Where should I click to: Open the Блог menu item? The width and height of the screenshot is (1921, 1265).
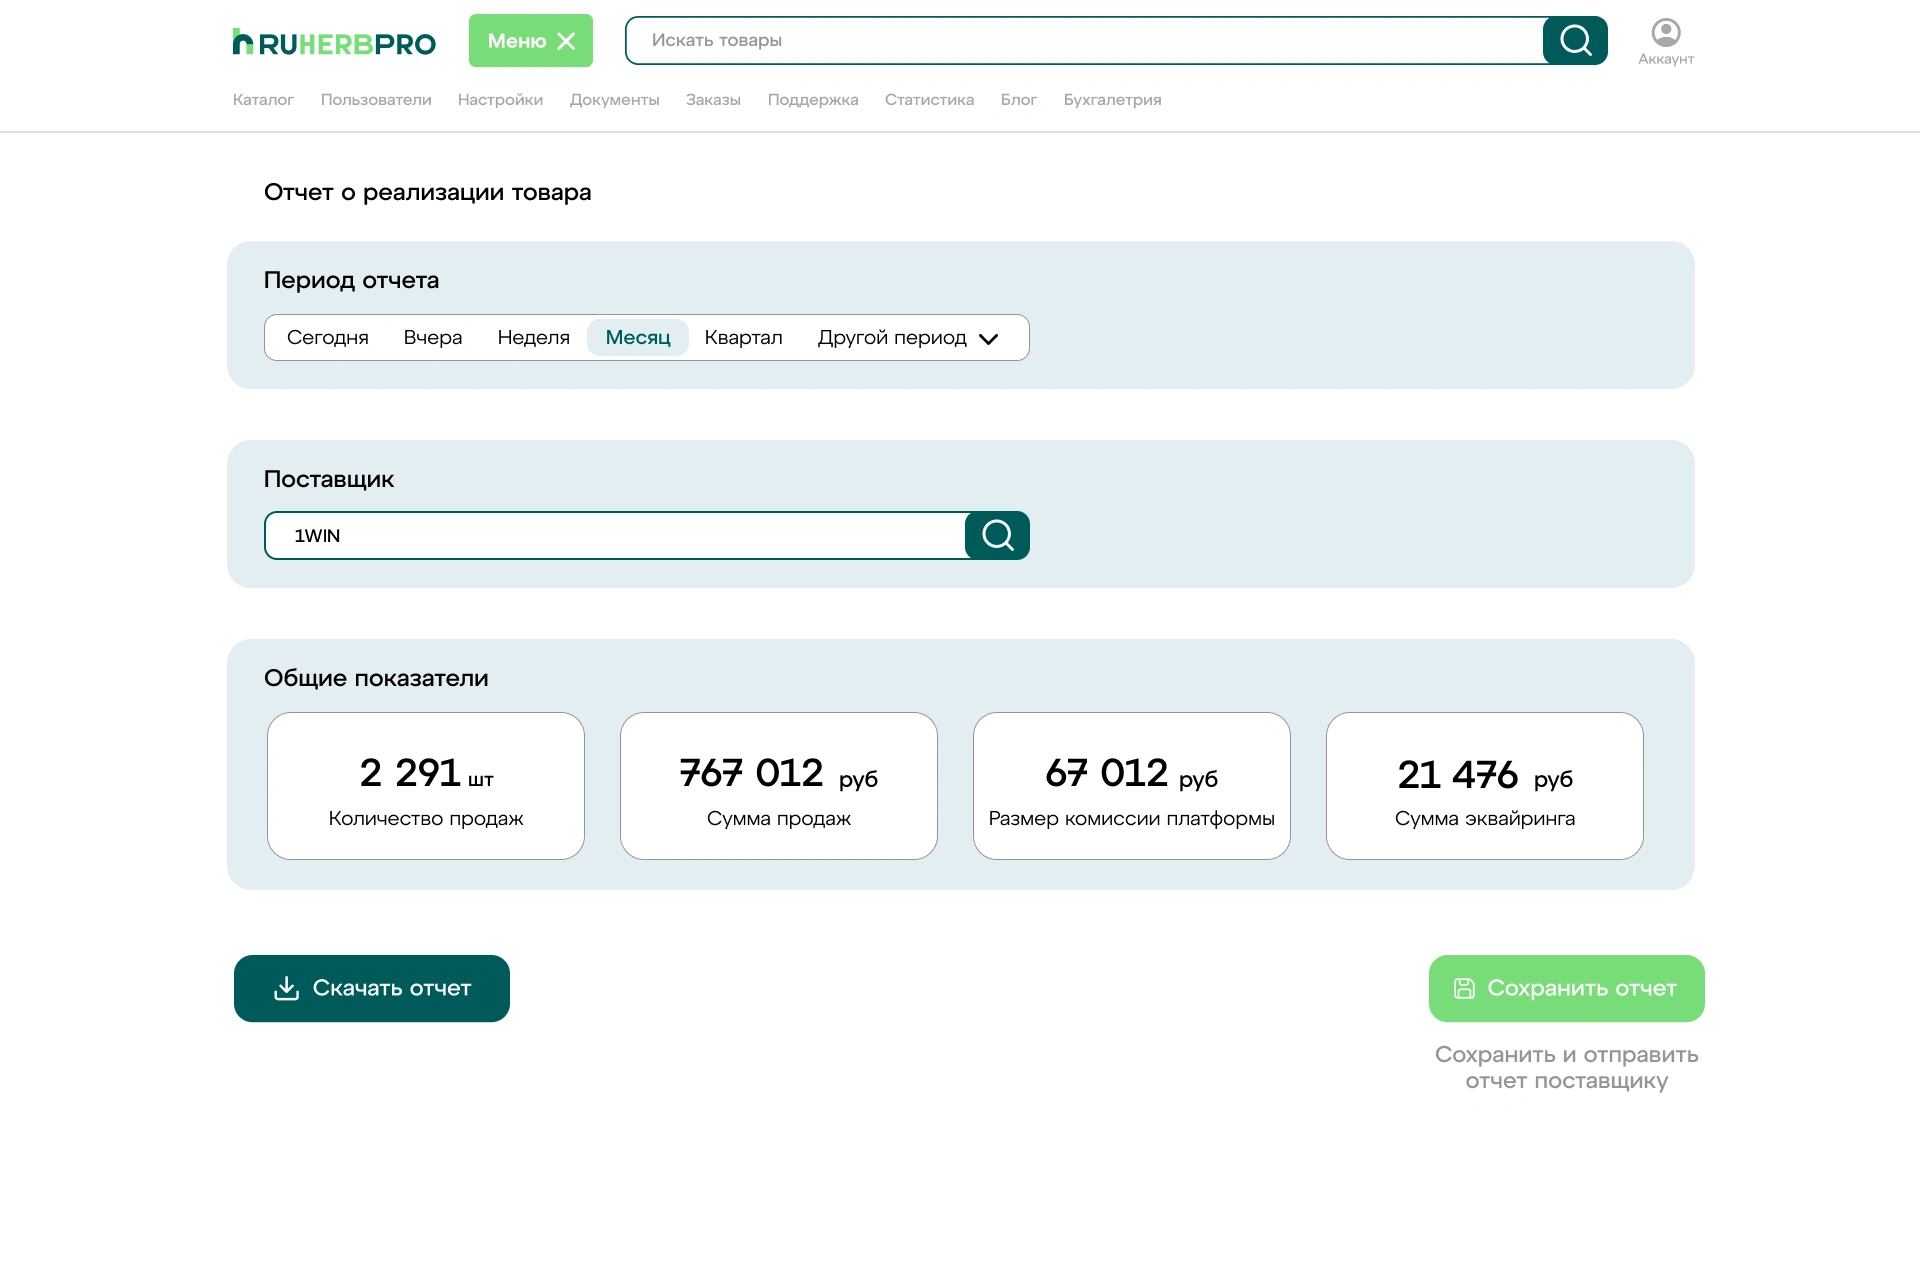[x=1019, y=99]
